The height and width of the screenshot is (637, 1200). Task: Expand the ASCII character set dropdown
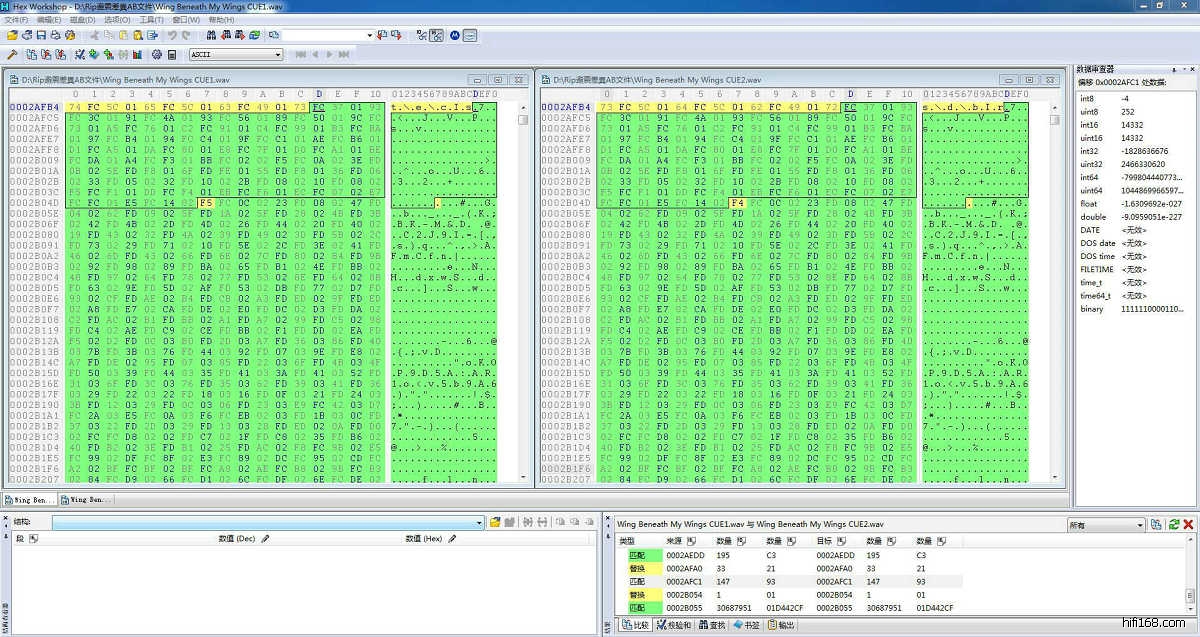click(x=277, y=54)
